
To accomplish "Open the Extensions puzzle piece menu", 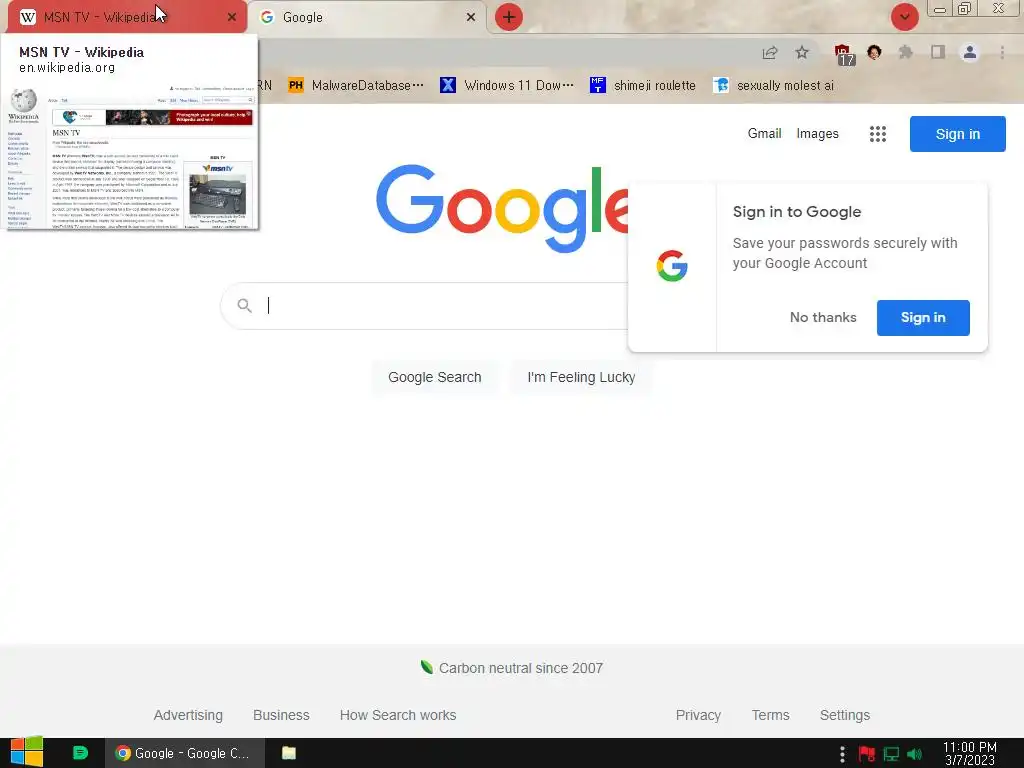I will pos(906,52).
